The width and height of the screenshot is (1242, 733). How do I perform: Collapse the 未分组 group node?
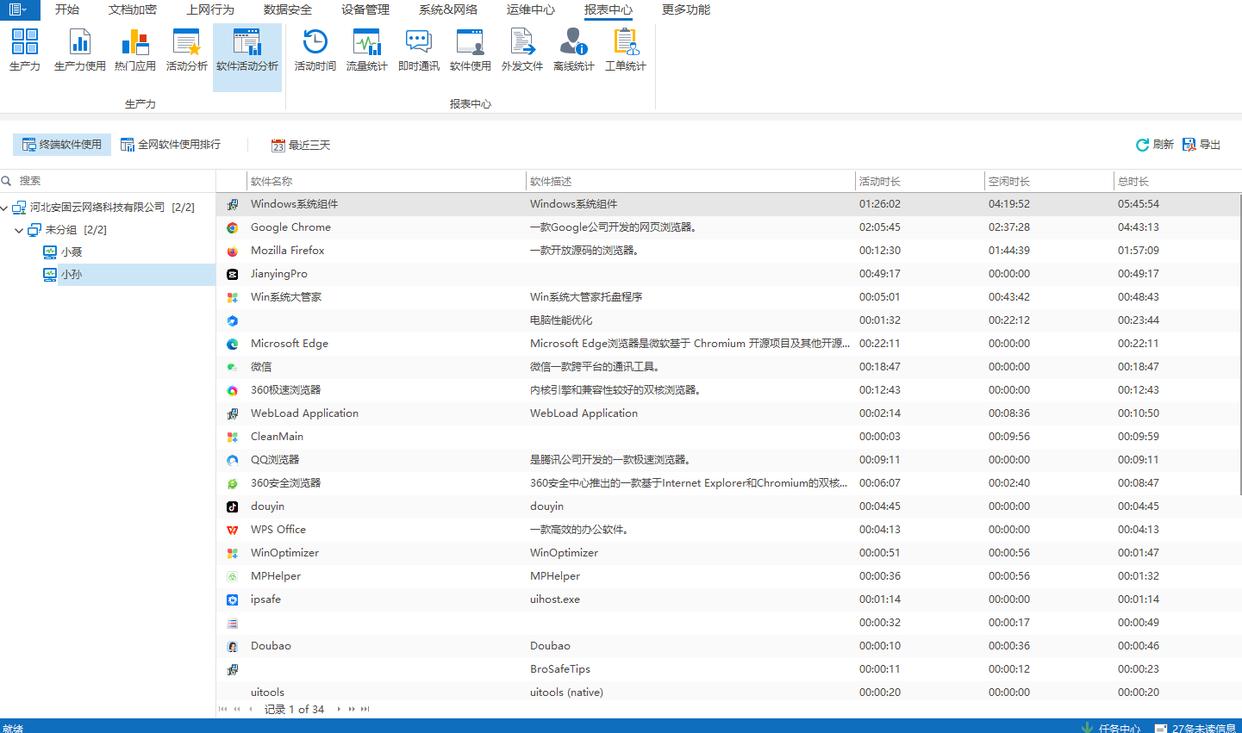click(x=19, y=231)
